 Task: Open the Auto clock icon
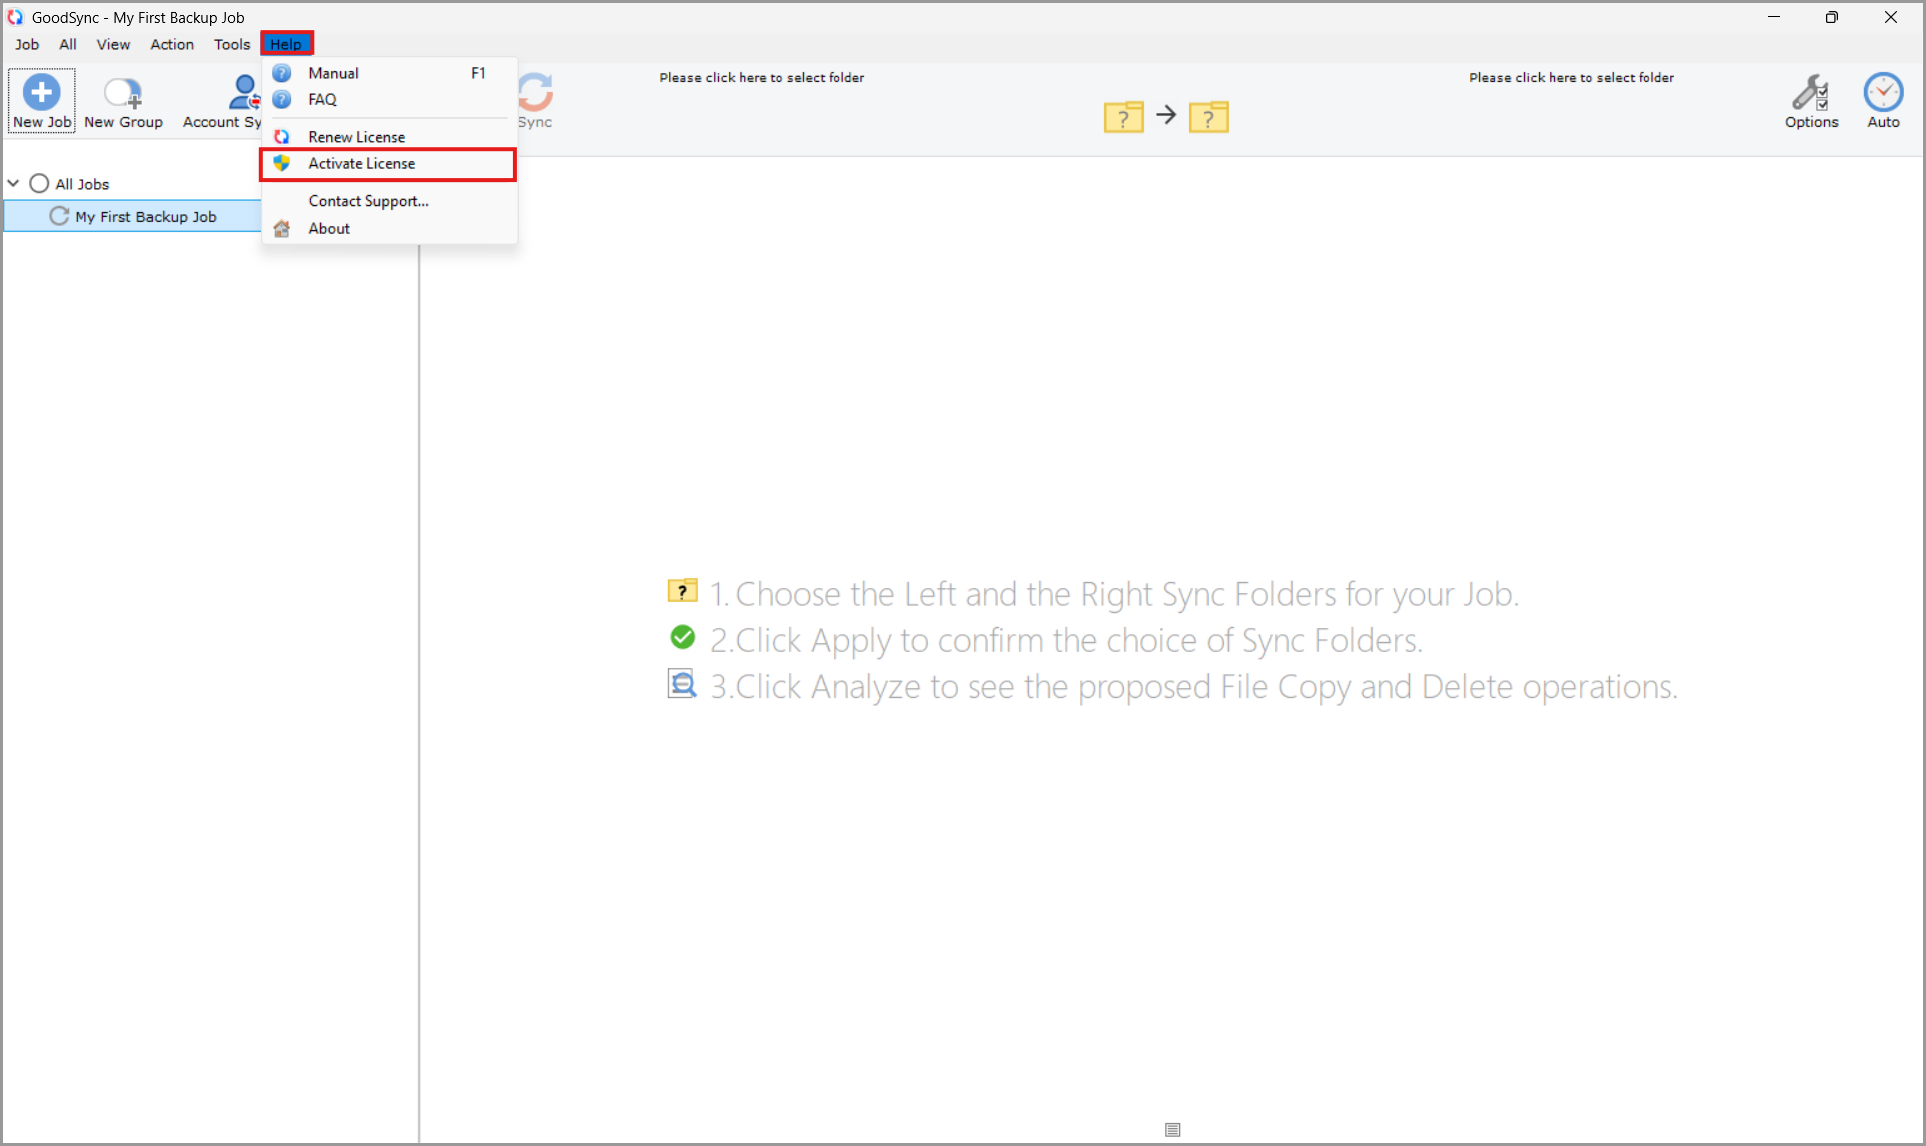[1883, 92]
